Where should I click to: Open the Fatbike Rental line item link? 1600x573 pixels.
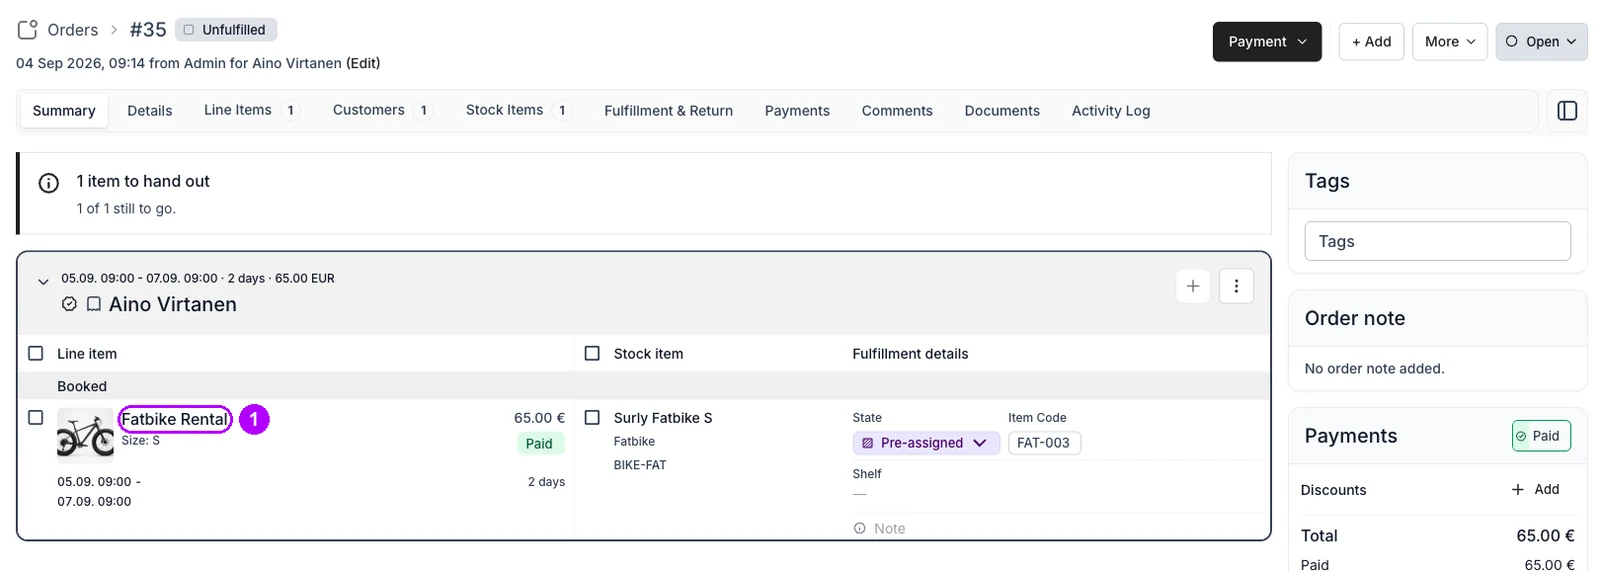point(175,419)
